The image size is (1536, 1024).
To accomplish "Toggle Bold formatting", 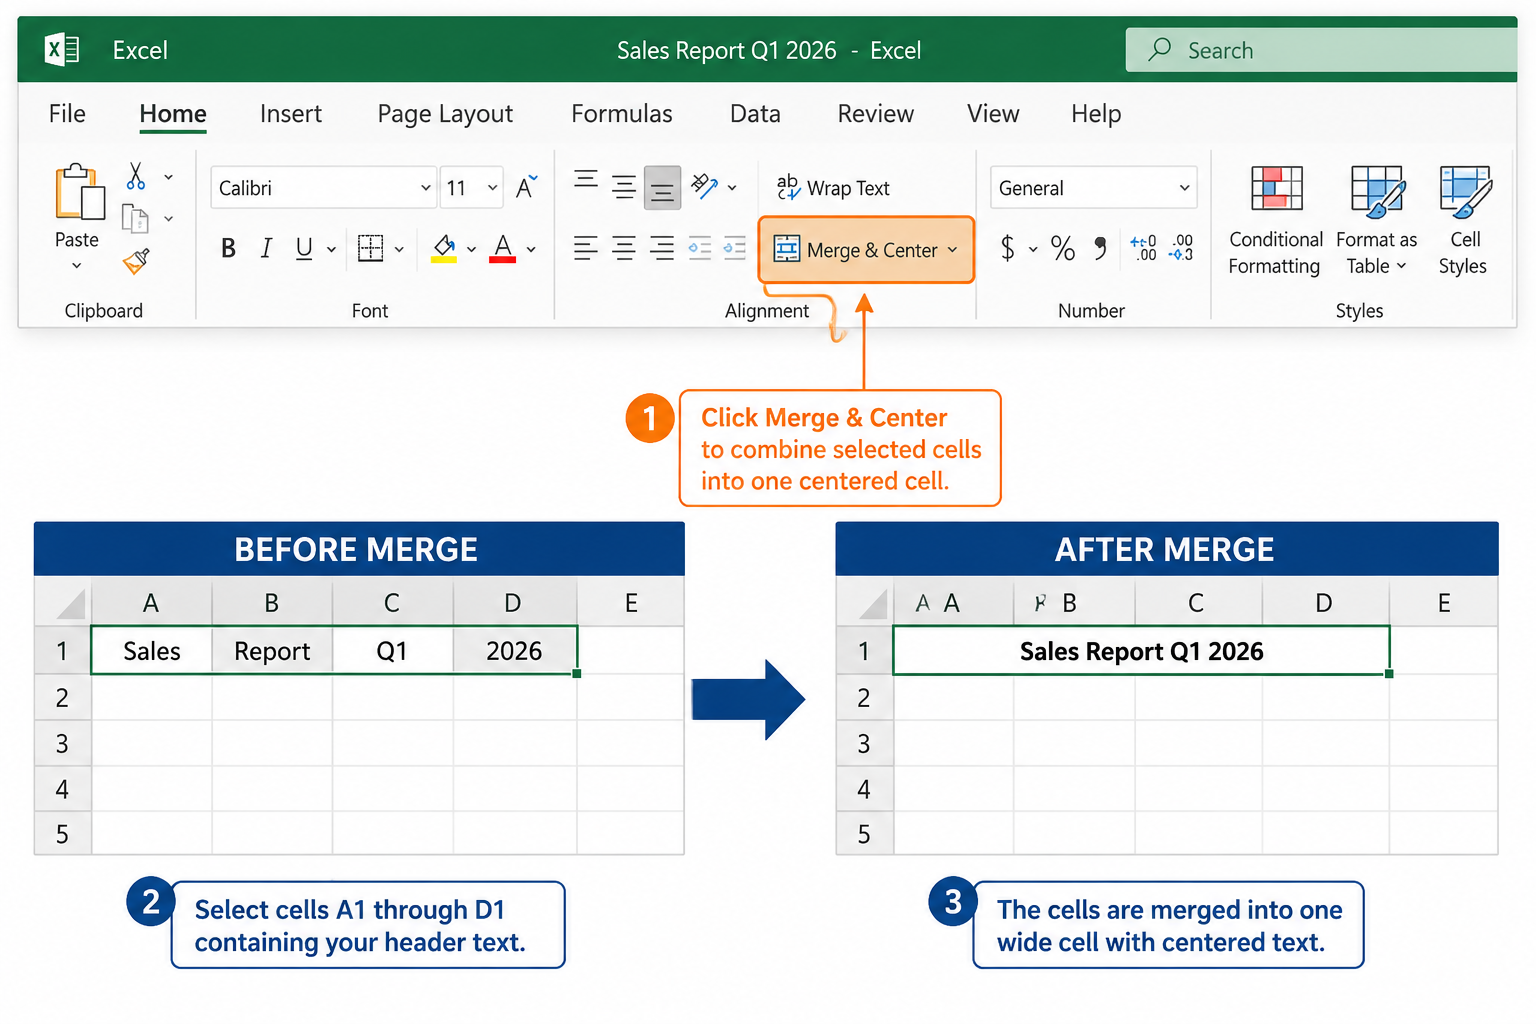I will click(x=228, y=248).
